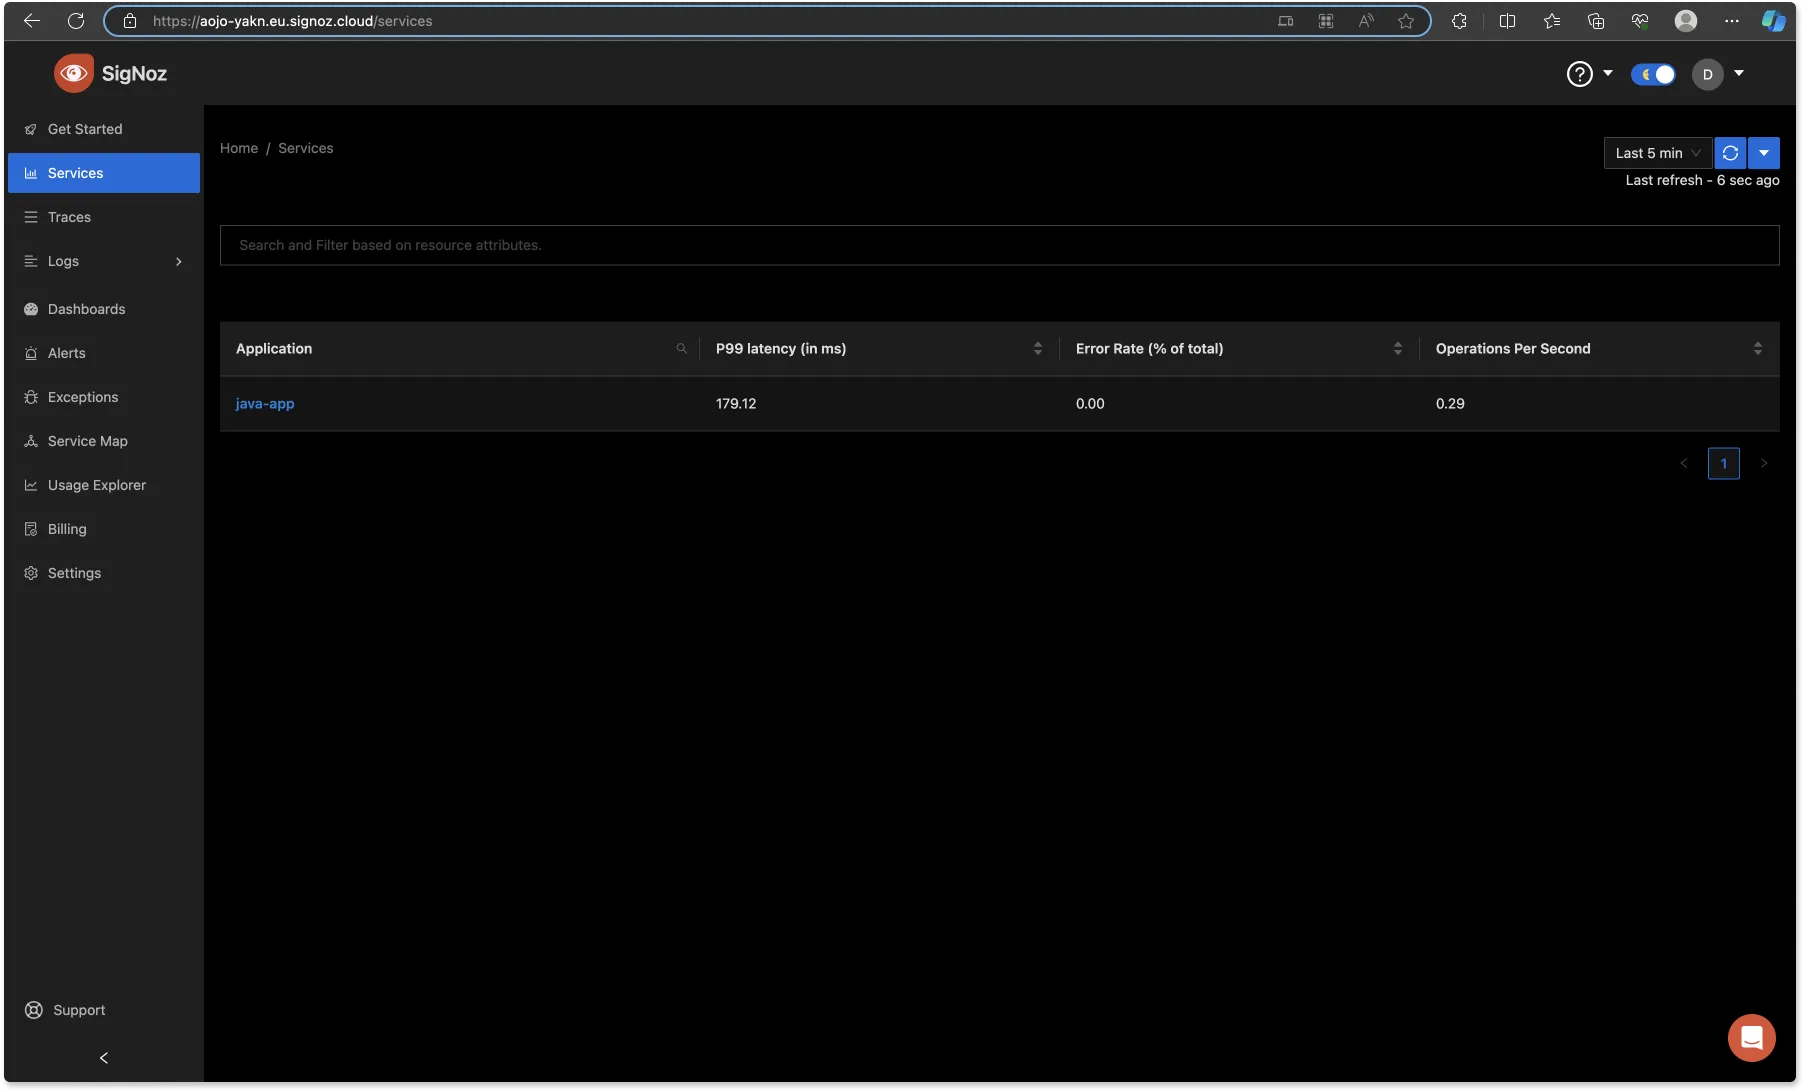The width and height of the screenshot is (1804, 1092).
Task: Sort by P99 latency column
Action: tap(1038, 349)
